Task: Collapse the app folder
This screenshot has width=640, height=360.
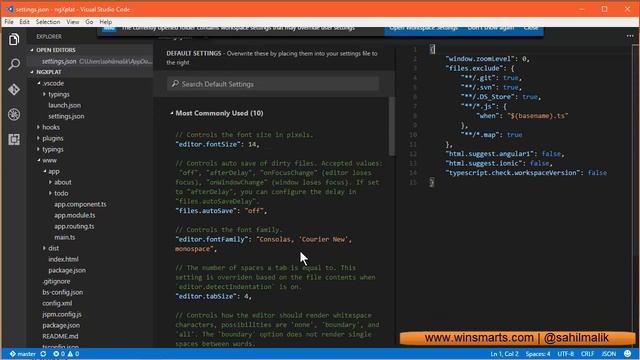Action: (x=44, y=171)
